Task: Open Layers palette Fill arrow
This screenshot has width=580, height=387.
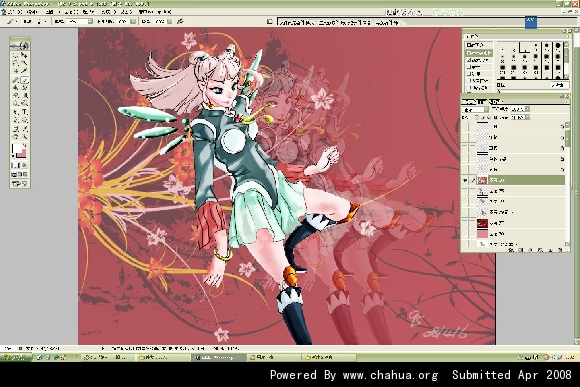Action: [x=527, y=117]
